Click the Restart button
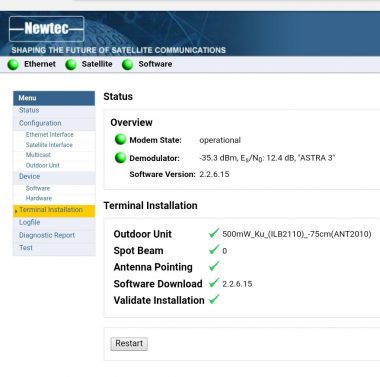 point(129,344)
